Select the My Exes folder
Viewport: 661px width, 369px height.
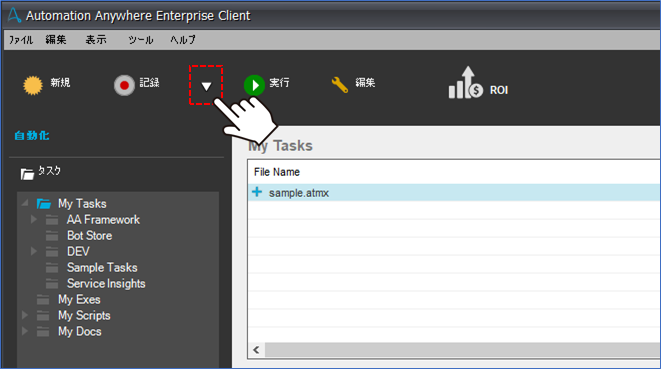click(x=79, y=300)
